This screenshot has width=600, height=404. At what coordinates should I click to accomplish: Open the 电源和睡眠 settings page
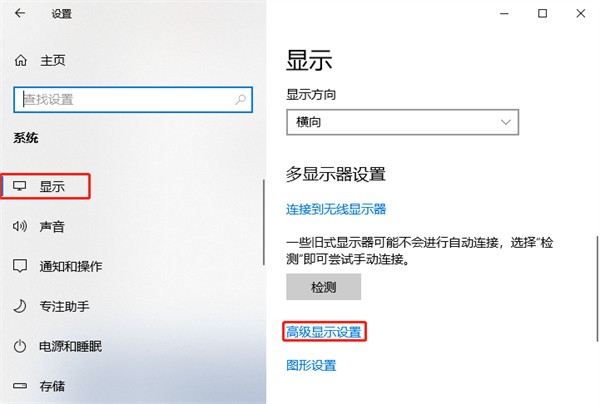click(71, 346)
